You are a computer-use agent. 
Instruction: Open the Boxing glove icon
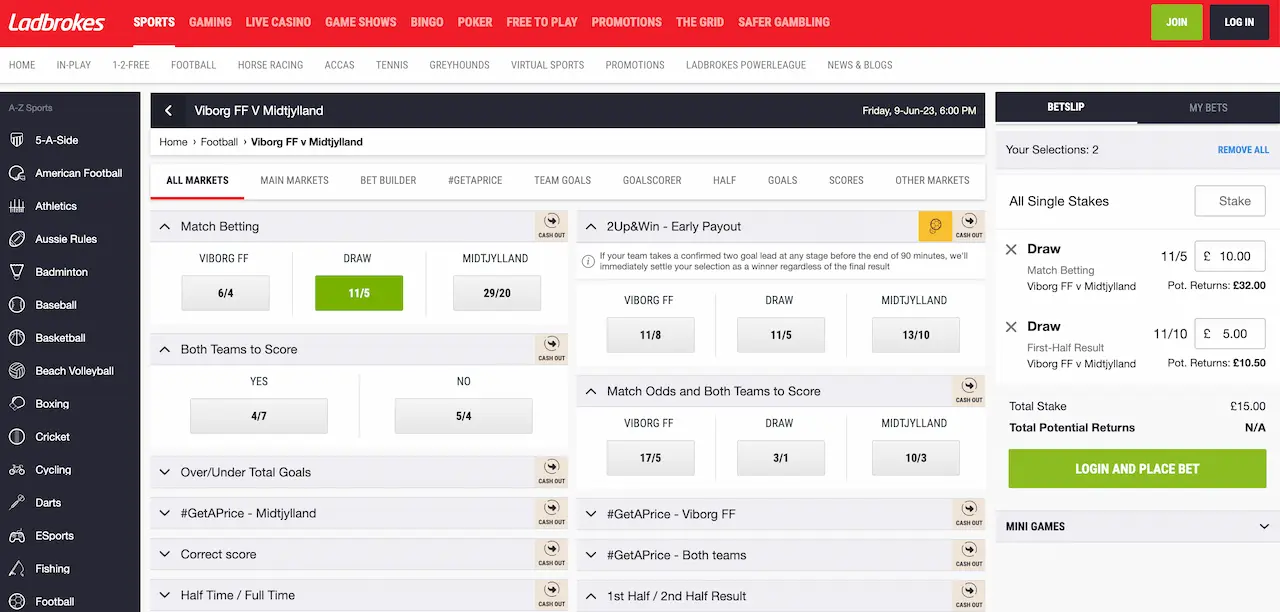click(x=17, y=404)
